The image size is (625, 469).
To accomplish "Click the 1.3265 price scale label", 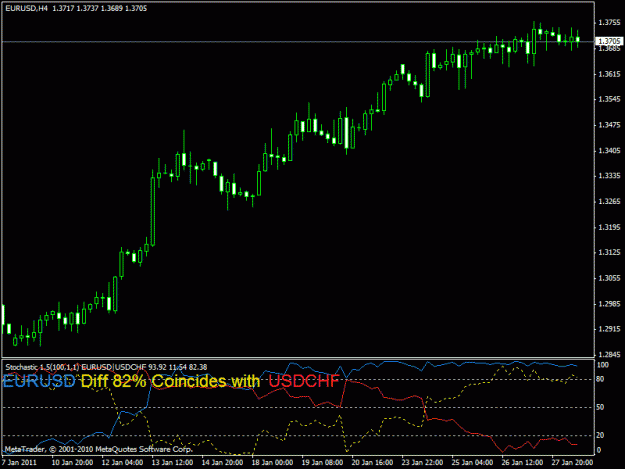I will click(609, 201).
